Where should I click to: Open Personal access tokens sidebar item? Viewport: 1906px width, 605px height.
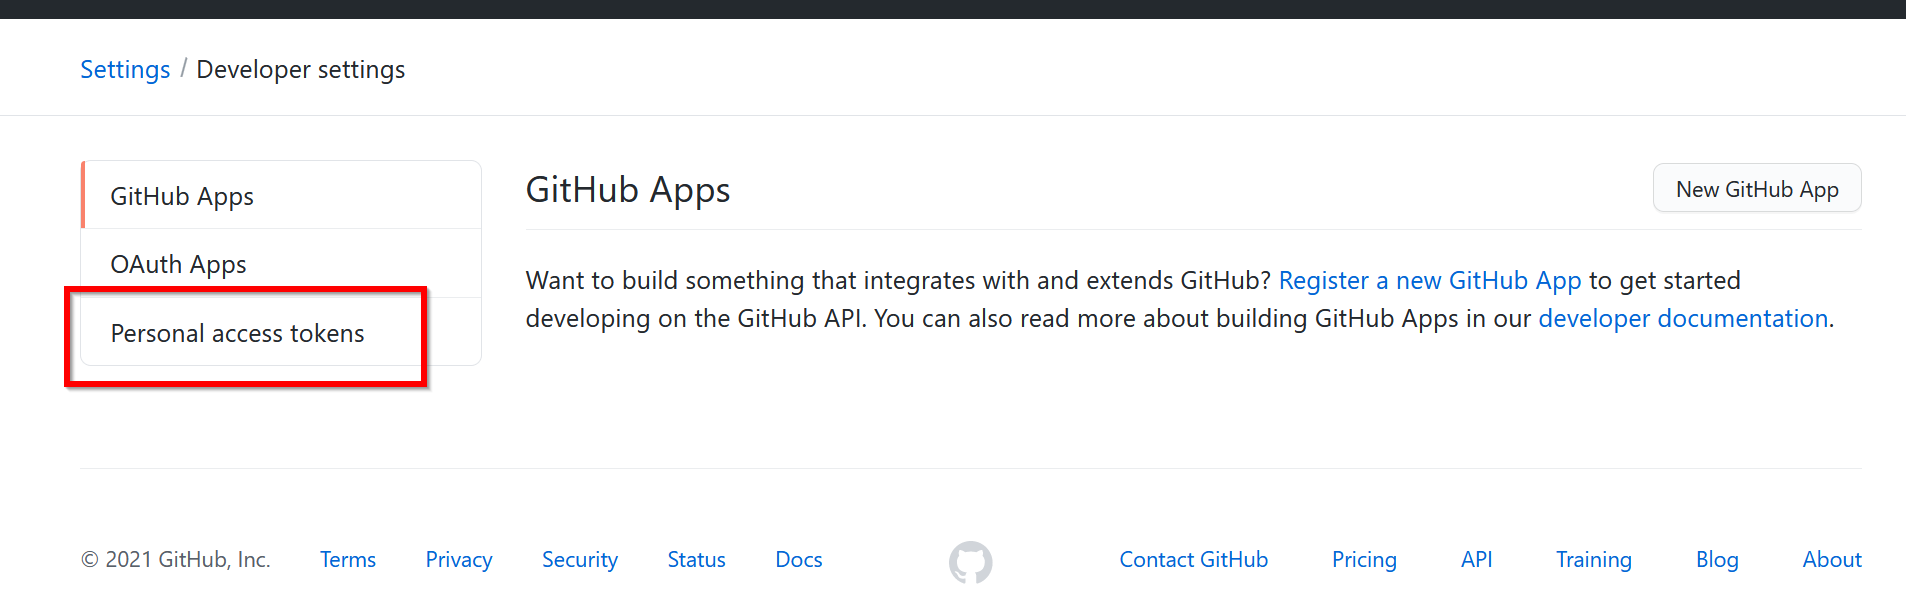[281, 332]
